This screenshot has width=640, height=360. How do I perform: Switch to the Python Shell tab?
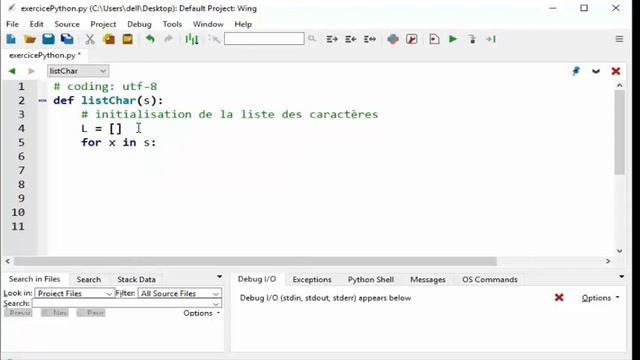(371, 280)
